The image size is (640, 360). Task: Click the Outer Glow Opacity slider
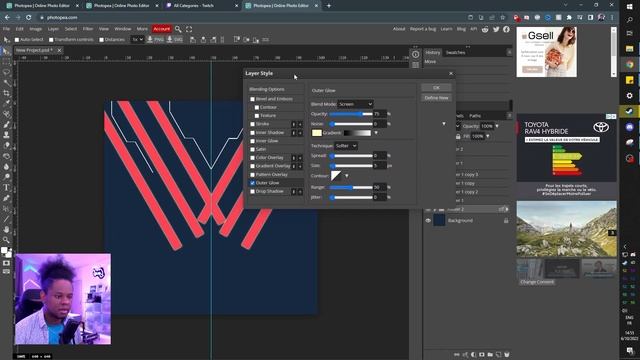click(x=351, y=114)
